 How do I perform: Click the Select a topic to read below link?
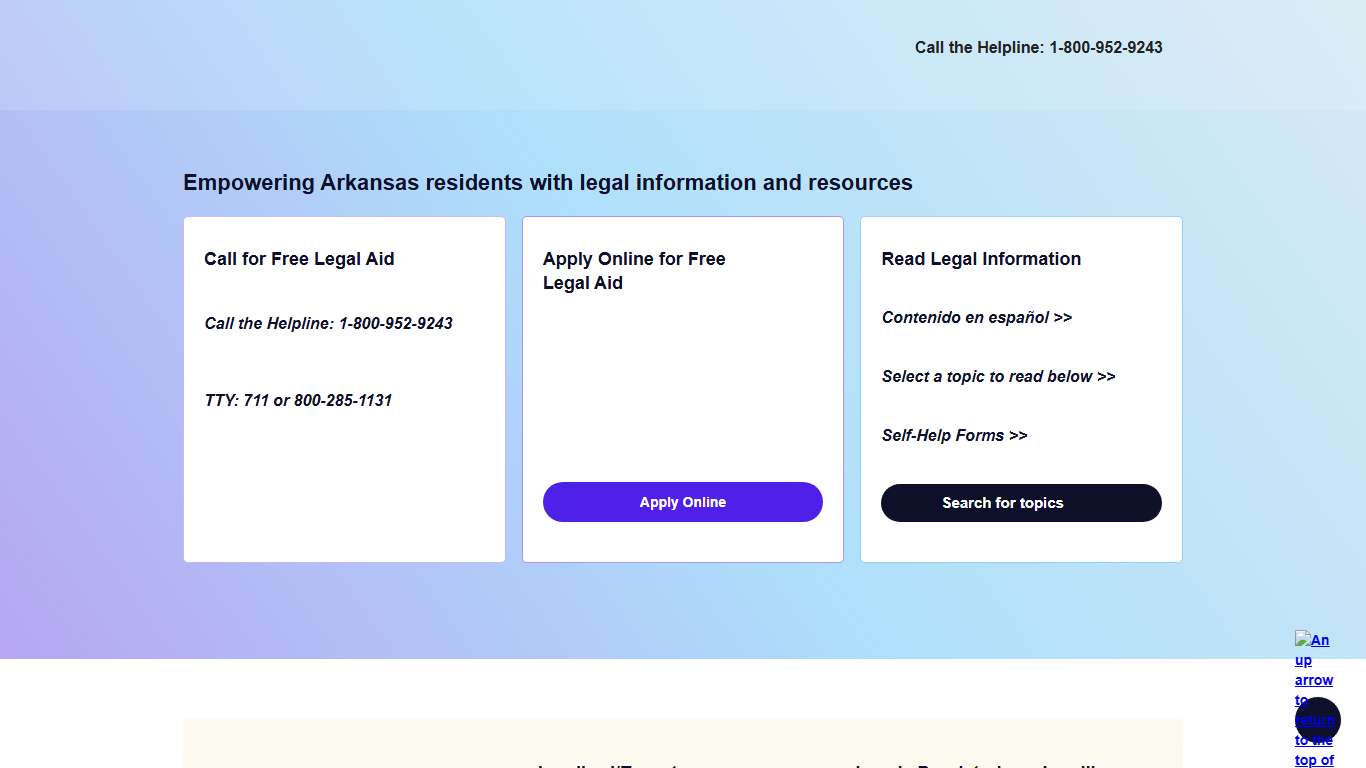(998, 376)
